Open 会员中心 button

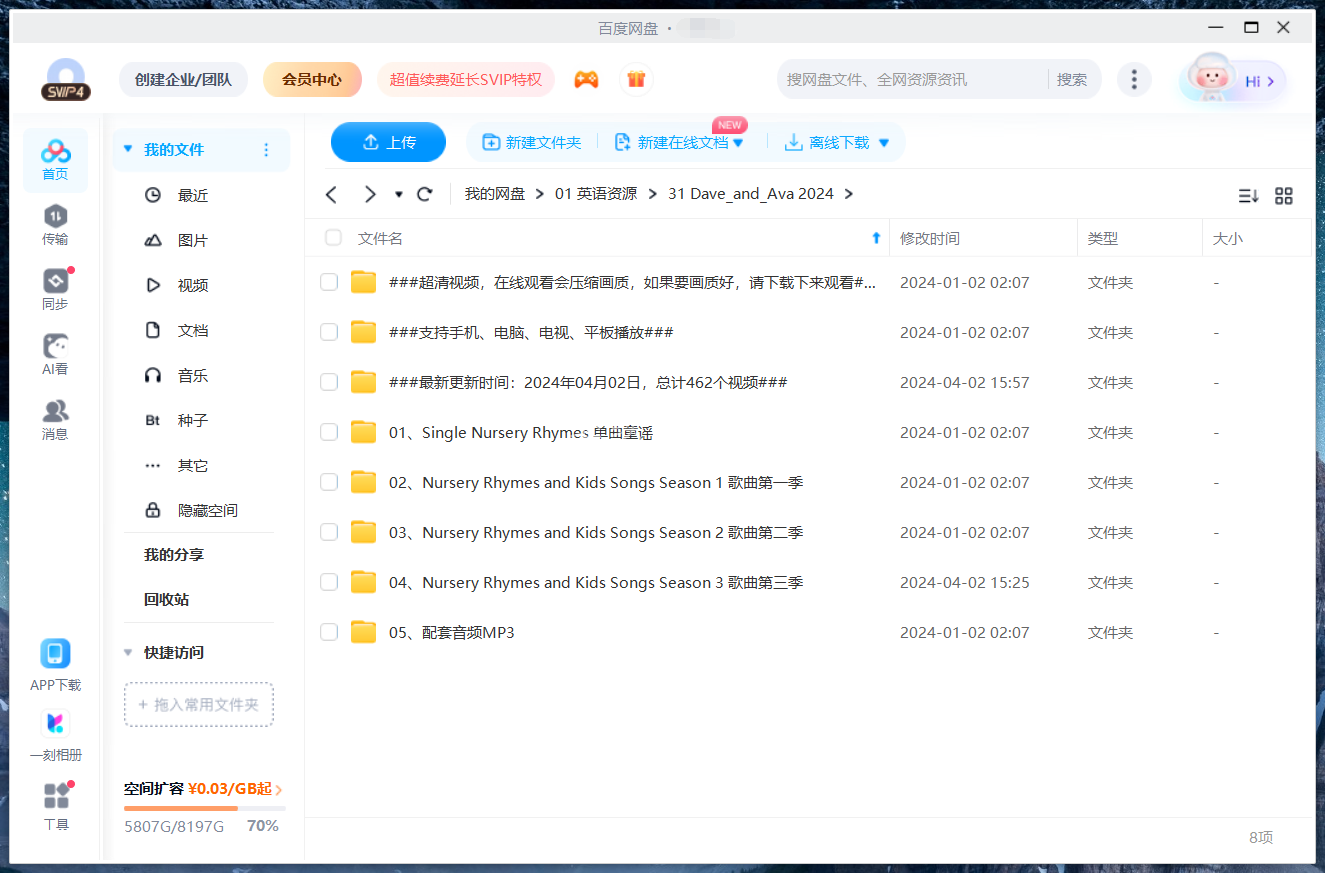(x=312, y=80)
